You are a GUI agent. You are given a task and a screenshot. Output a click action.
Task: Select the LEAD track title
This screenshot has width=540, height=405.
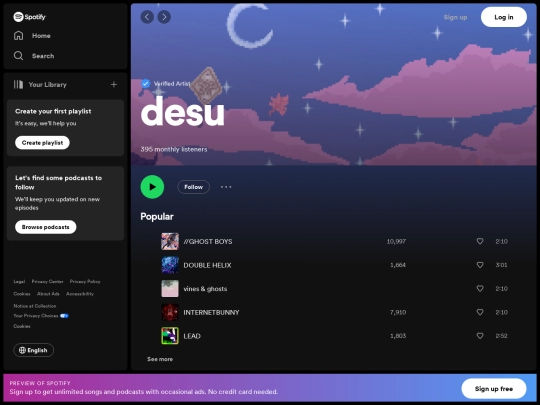pos(192,336)
